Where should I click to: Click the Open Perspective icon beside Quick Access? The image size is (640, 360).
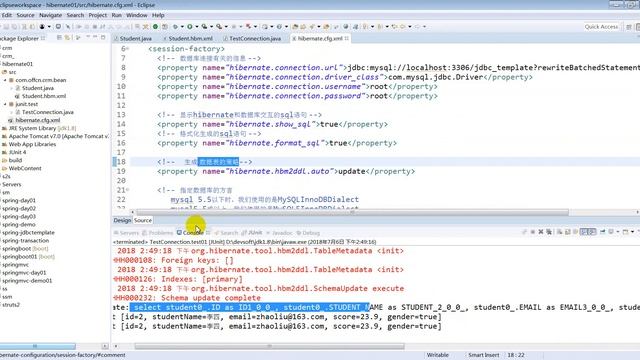click(629, 27)
